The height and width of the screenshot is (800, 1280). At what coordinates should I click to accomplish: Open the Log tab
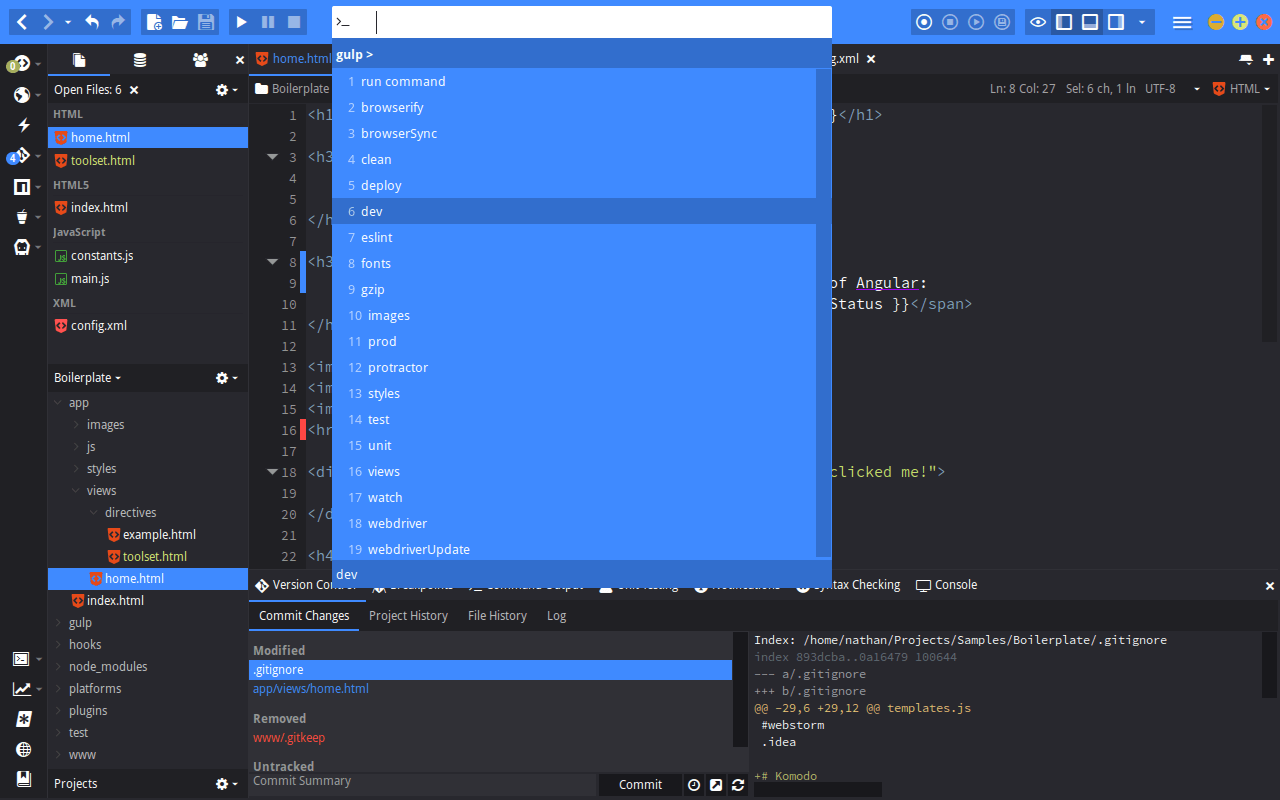tap(557, 616)
